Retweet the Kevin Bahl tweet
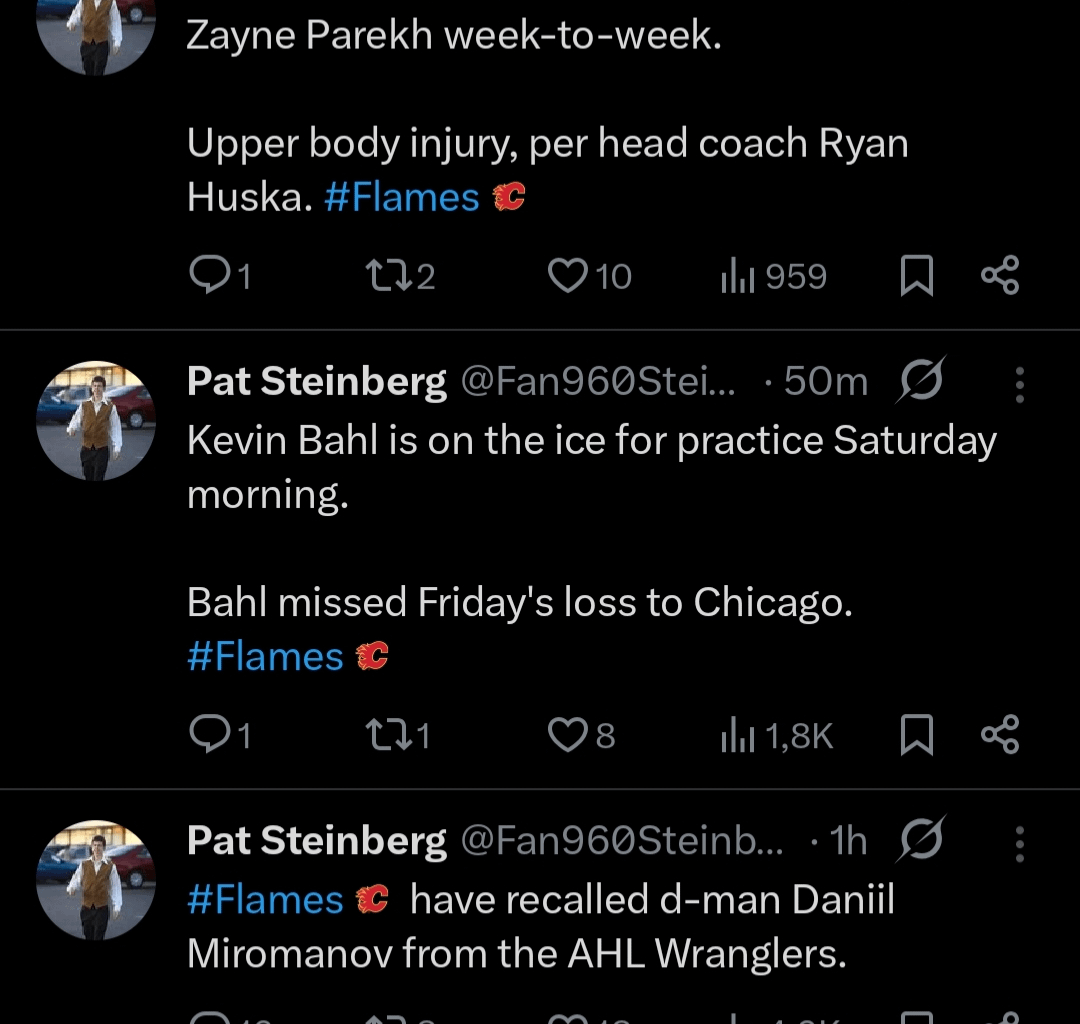Viewport: 1080px width, 1024px height. click(390, 735)
